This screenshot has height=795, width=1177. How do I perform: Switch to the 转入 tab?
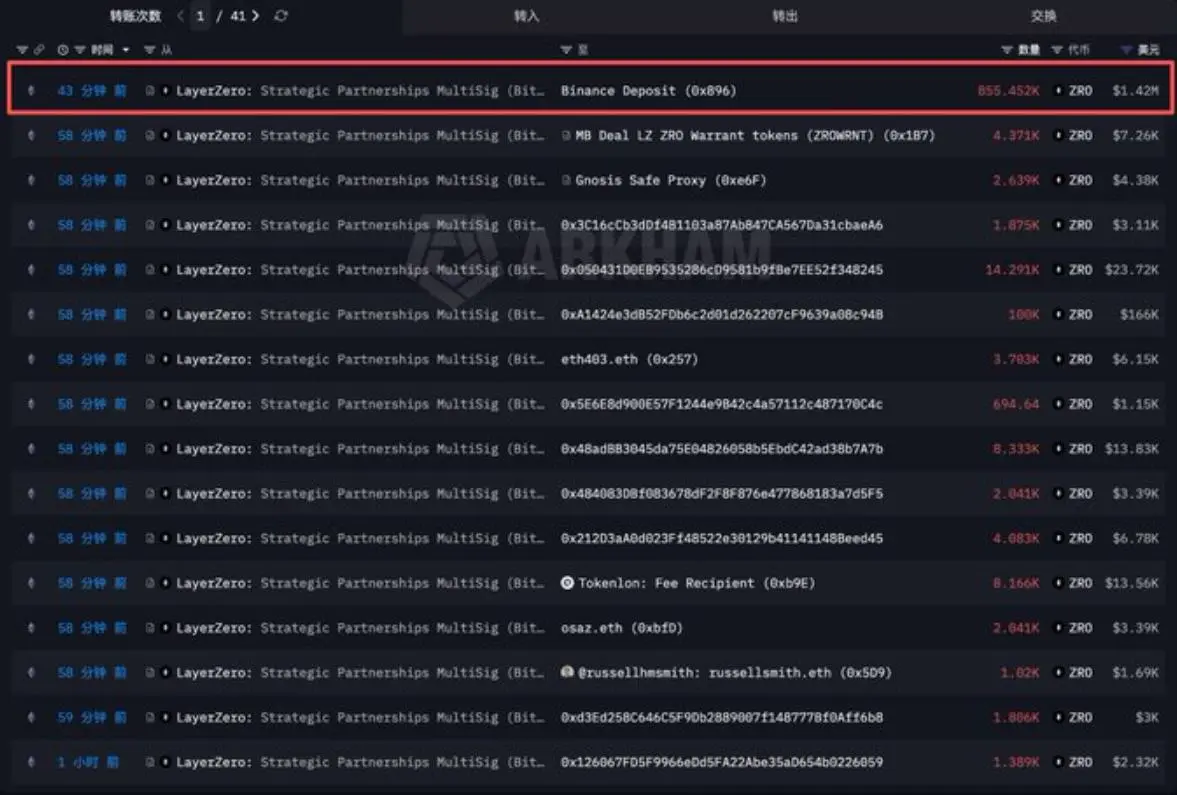point(526,16)
